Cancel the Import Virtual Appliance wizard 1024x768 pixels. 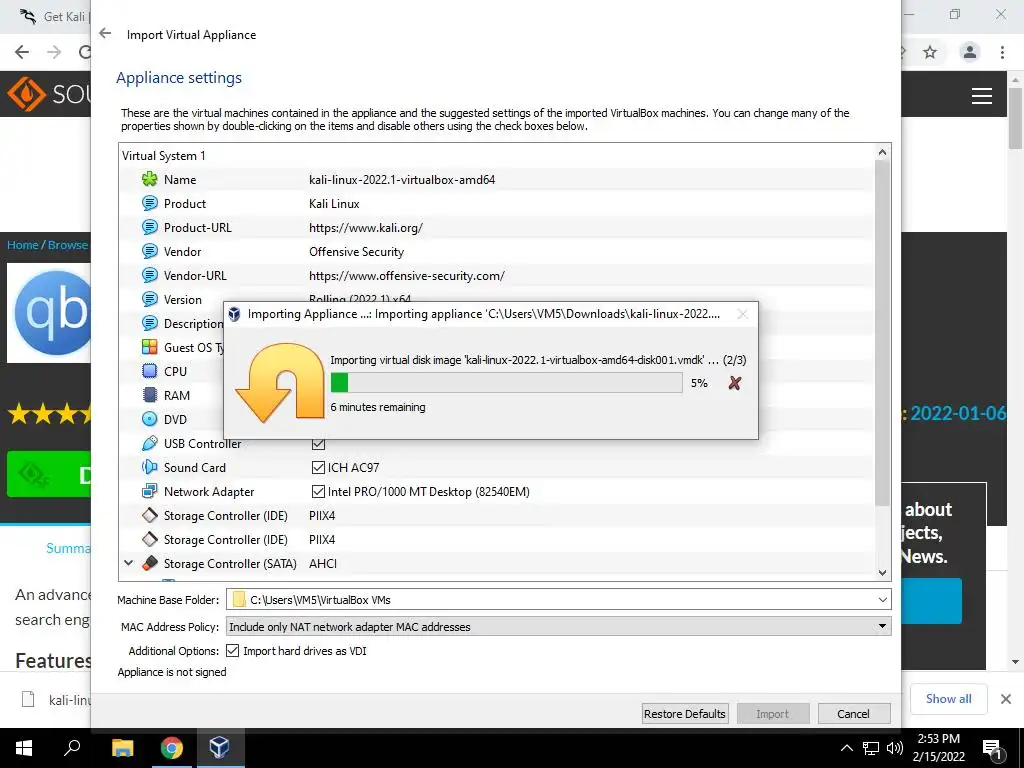(853, 714)
